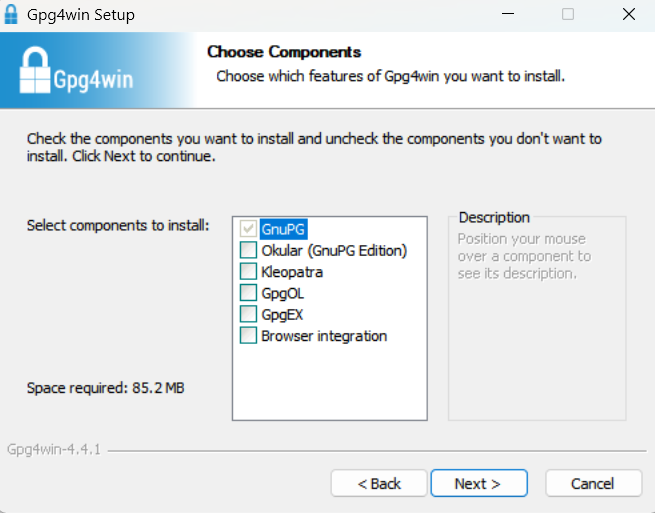Go to the next step with Next >
655x513 pixels.
(x=479, y=483)
